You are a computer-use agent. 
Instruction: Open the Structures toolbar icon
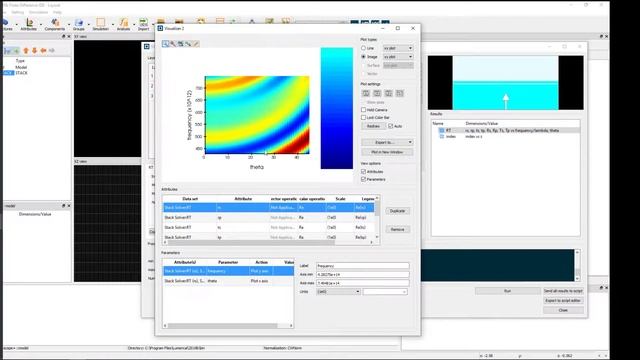point(6,24)
